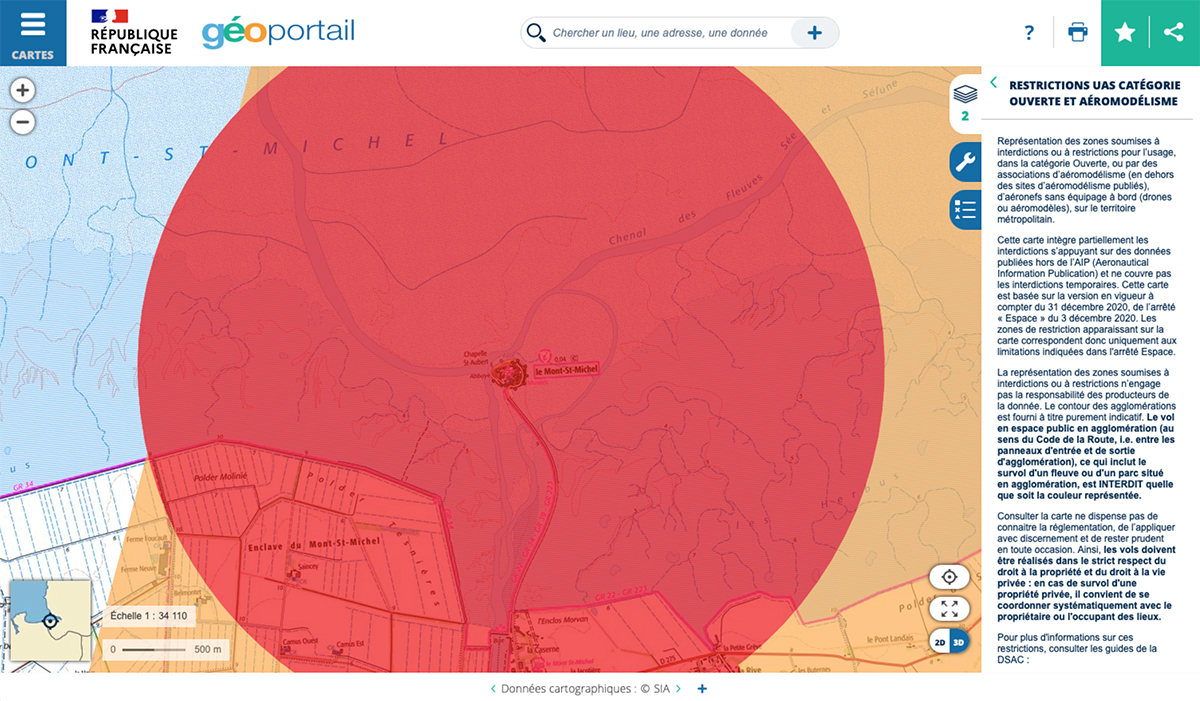Open favorites with the star icon

click(1125, 33)
